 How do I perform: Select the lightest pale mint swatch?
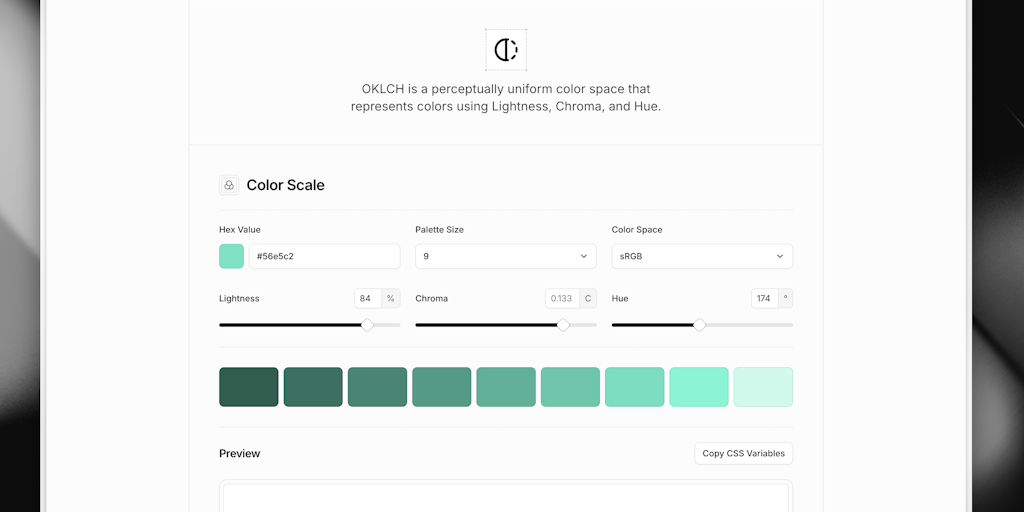tap(763, 387)
